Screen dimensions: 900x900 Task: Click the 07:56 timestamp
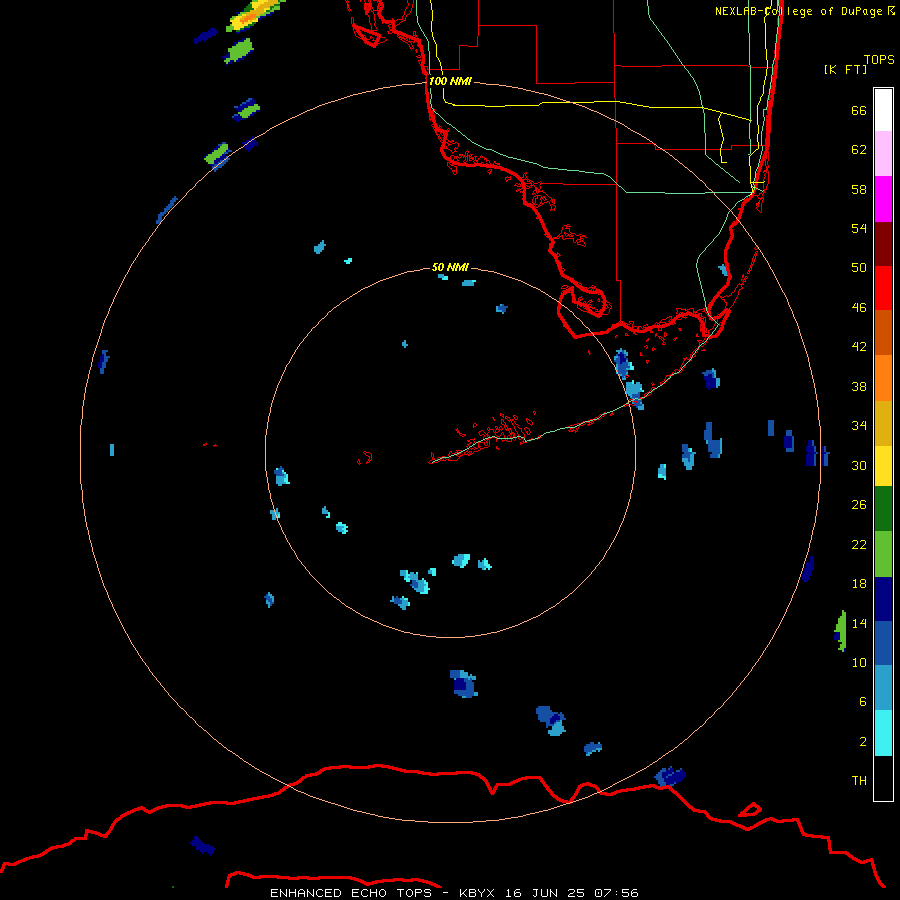point(617,893)
